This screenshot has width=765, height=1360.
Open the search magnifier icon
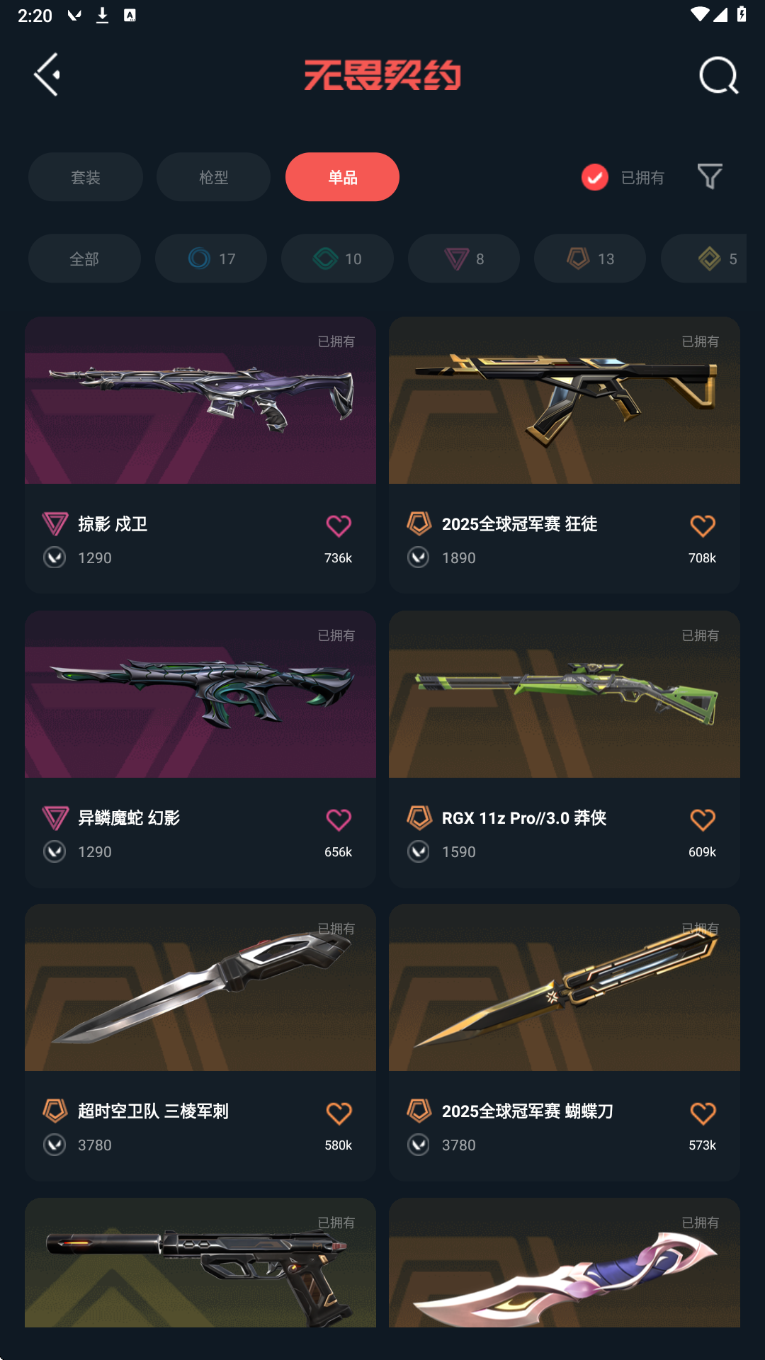(x=718, y=75)
